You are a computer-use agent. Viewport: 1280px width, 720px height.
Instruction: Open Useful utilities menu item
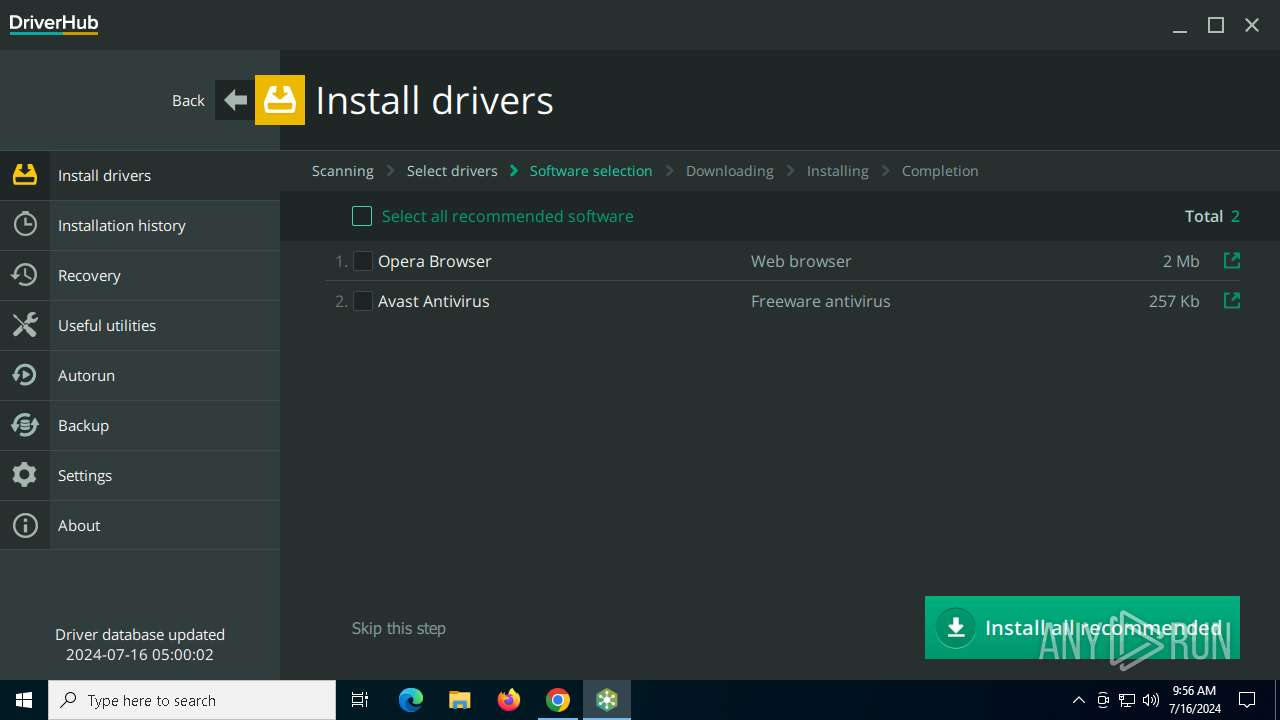[x=140, y=325]
